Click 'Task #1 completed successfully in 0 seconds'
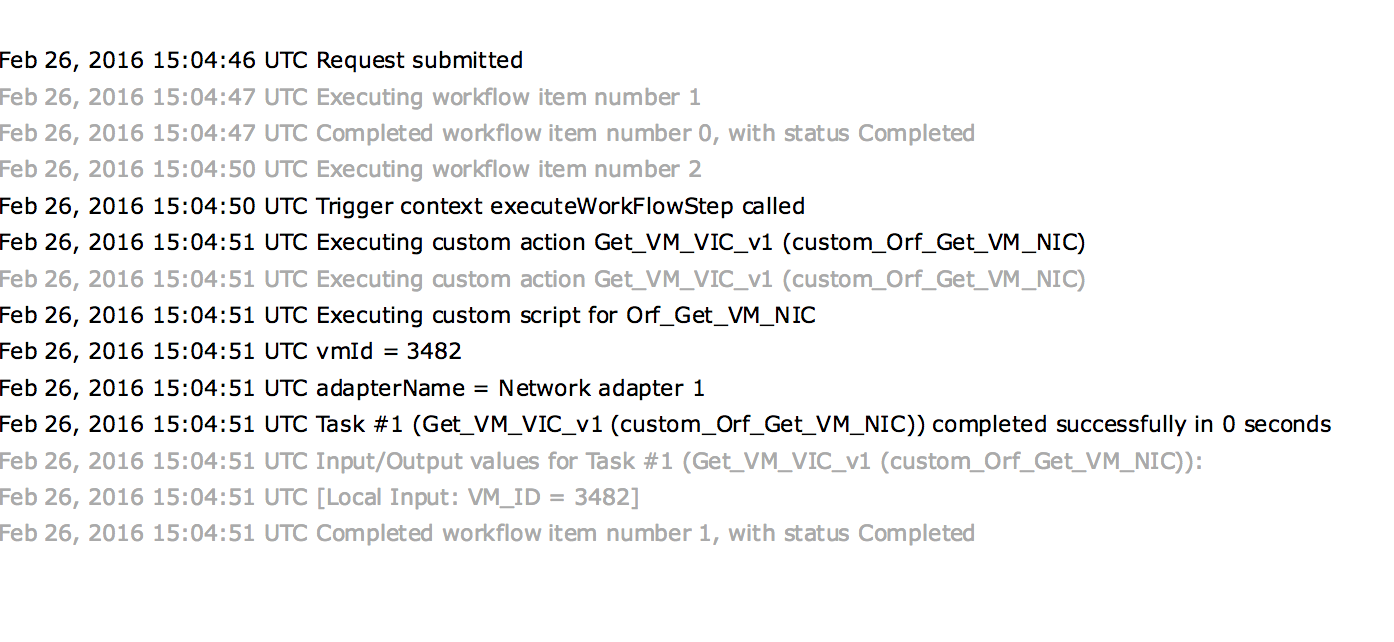Image resolution: width=1394 pixels, height=642 pixels. tap(665, 424)
